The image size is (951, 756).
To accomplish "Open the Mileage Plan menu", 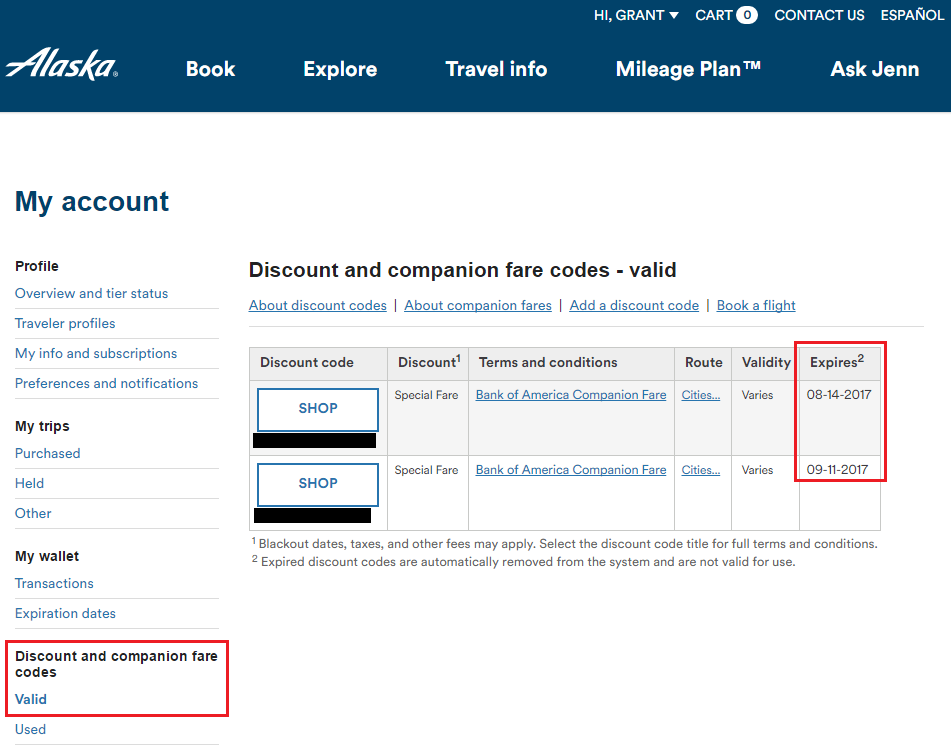I will coord(688,69).
